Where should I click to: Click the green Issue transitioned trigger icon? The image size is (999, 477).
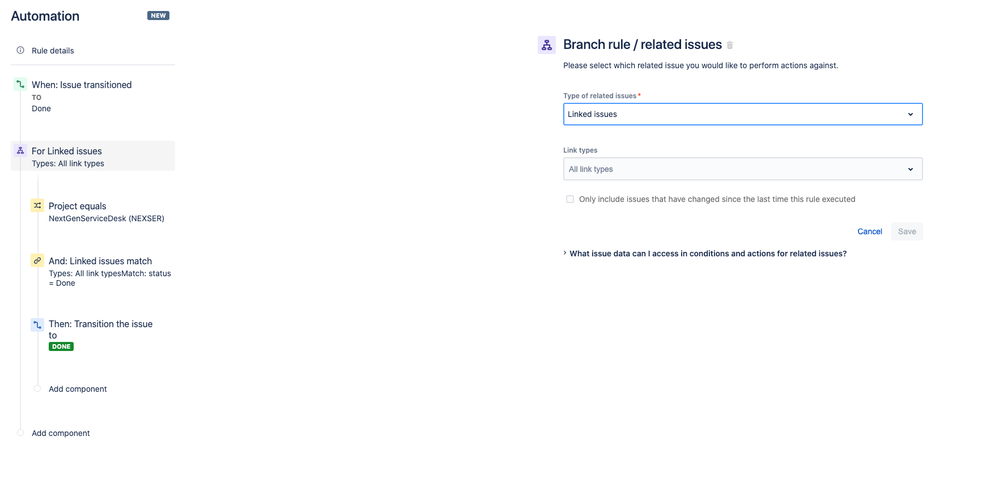(20, 84)
